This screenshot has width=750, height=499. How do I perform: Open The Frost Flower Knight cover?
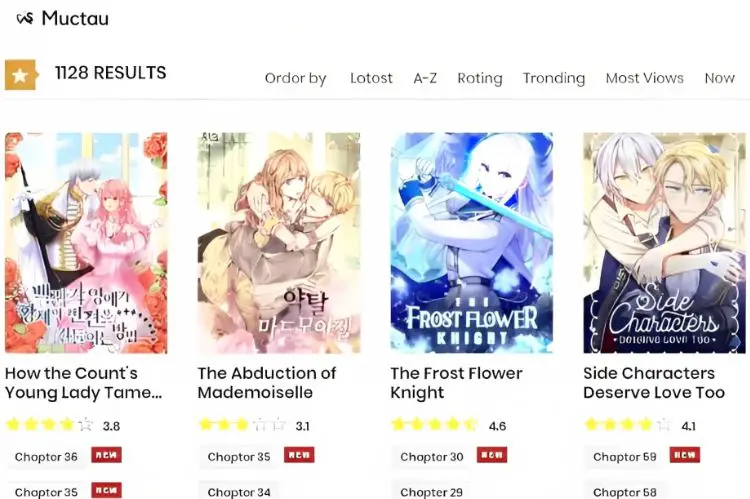tap(472, 243)
